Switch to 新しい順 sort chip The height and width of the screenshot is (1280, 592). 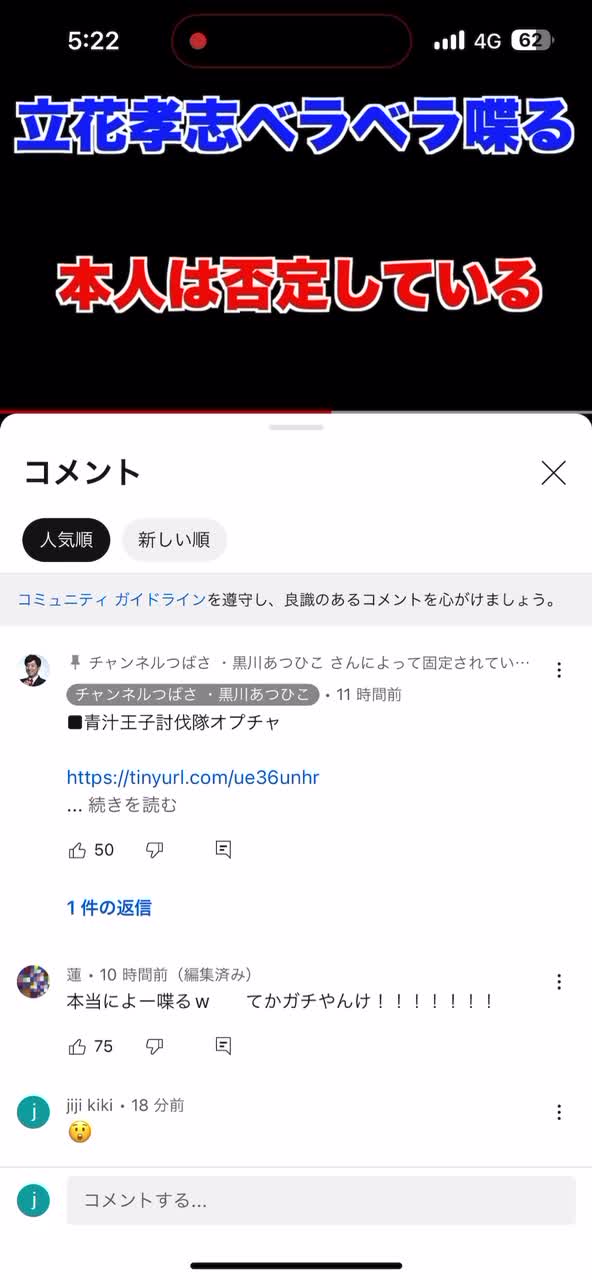(x=174, y=540)
